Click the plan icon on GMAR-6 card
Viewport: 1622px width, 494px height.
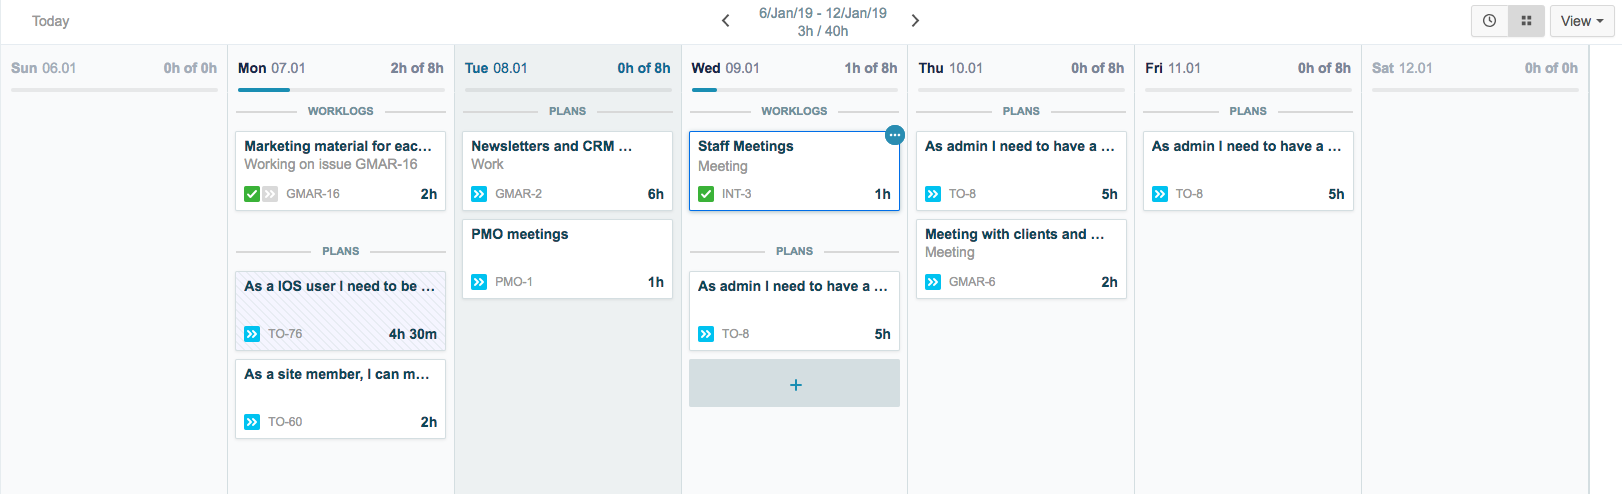click(x=933, y=282)
